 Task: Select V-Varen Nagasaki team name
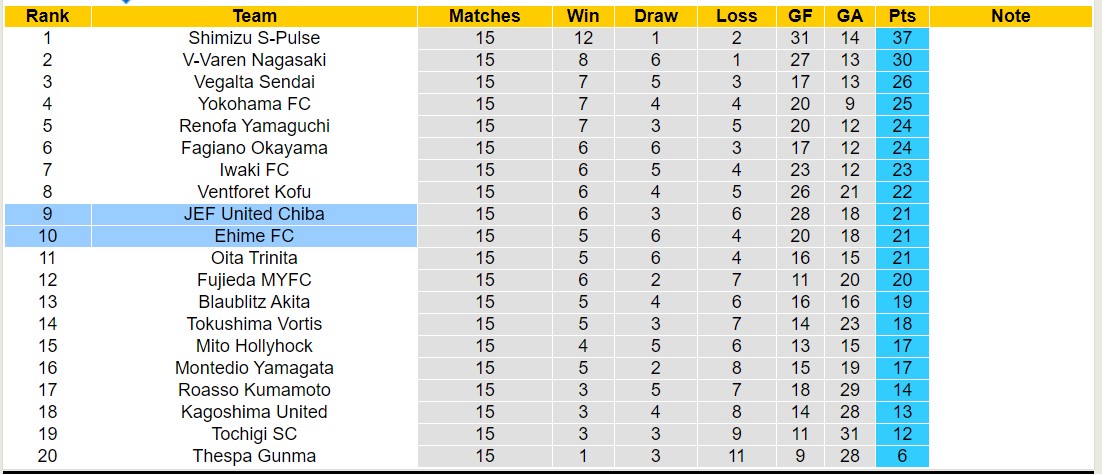254,60
